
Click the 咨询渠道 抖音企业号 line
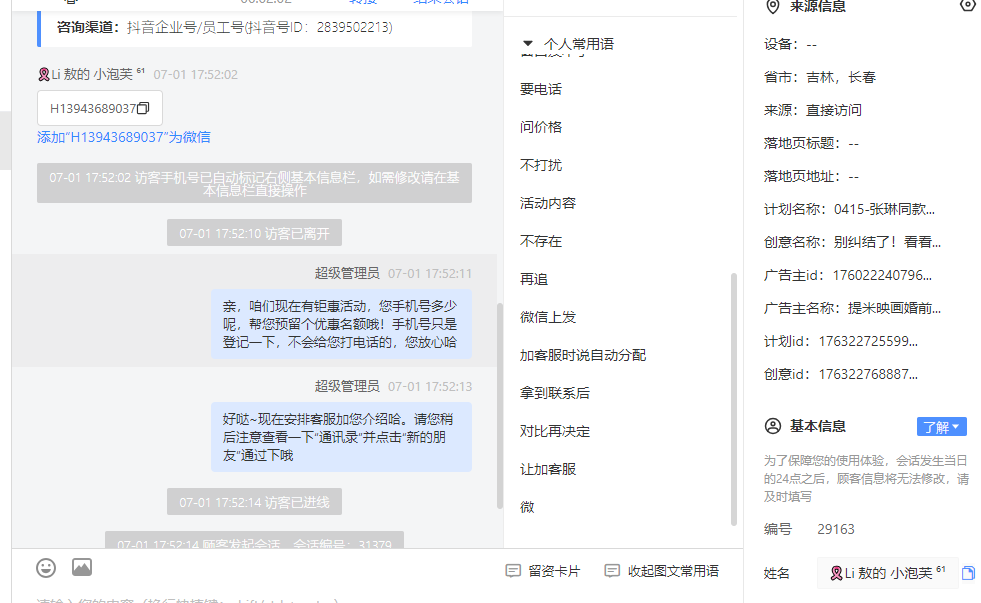pos(225,28)
